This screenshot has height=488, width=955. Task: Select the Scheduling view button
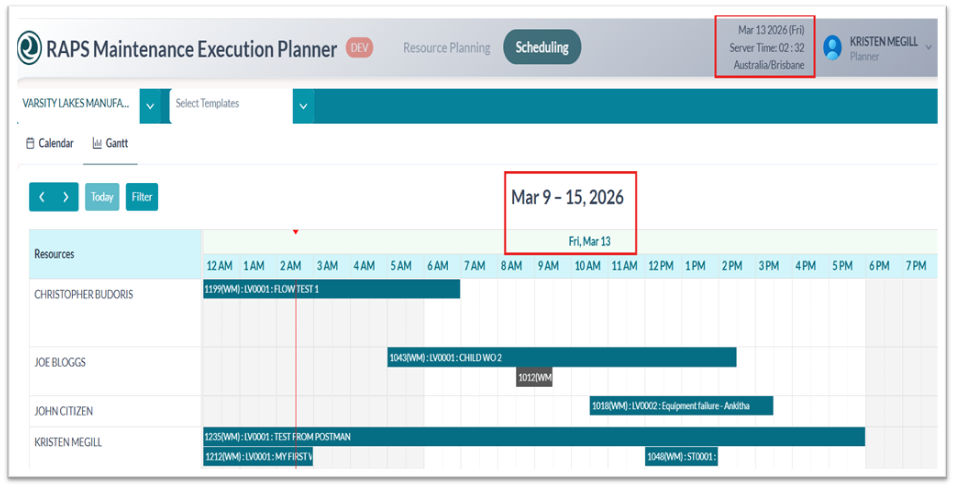click(542, 47)
